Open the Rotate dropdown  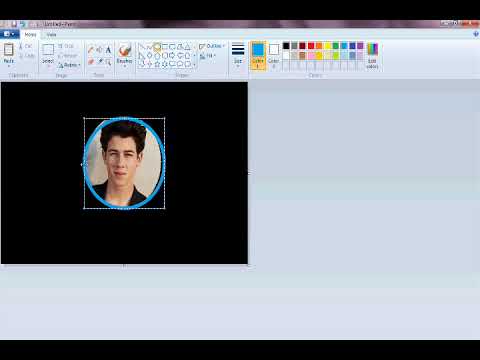pos(69,65)
